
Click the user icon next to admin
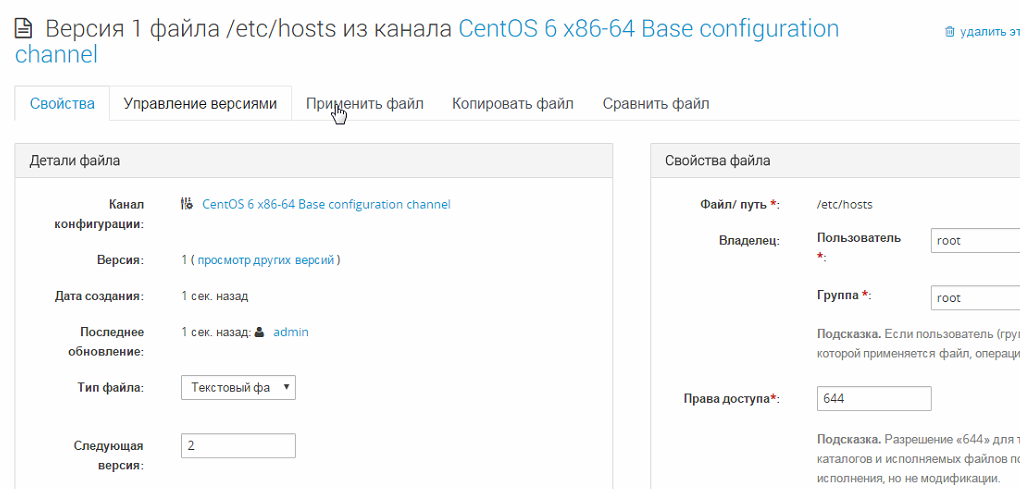(260, 332)
